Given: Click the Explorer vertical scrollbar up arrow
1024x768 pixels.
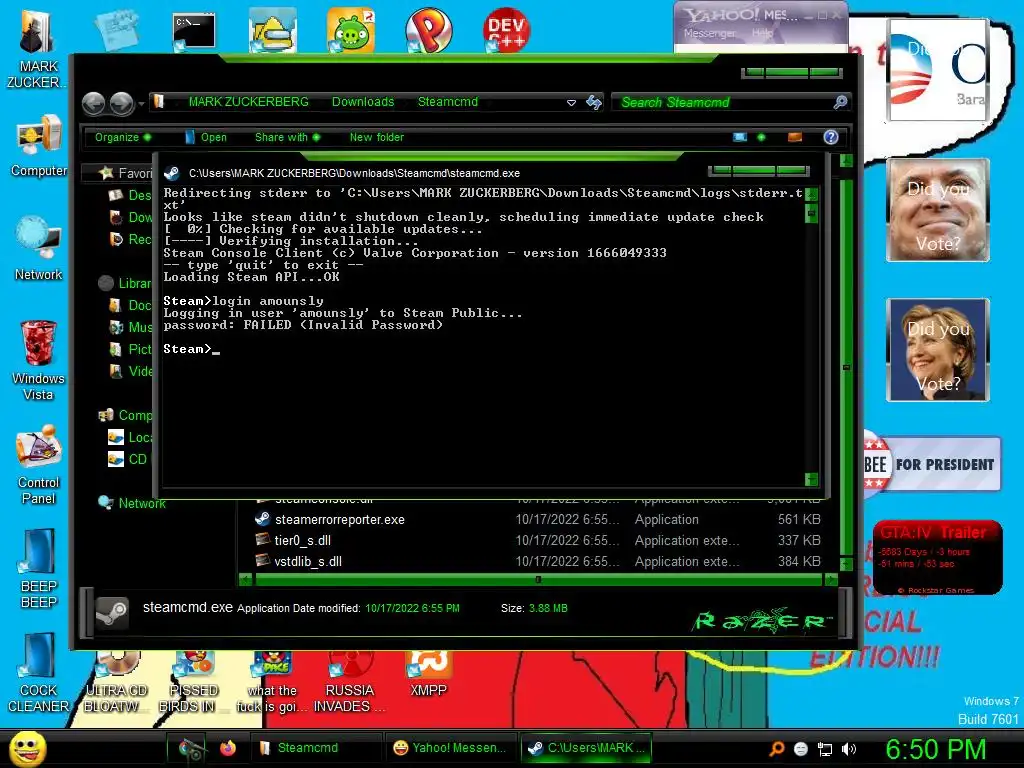Looking at the screenshot, I should [x=846, y=160].
